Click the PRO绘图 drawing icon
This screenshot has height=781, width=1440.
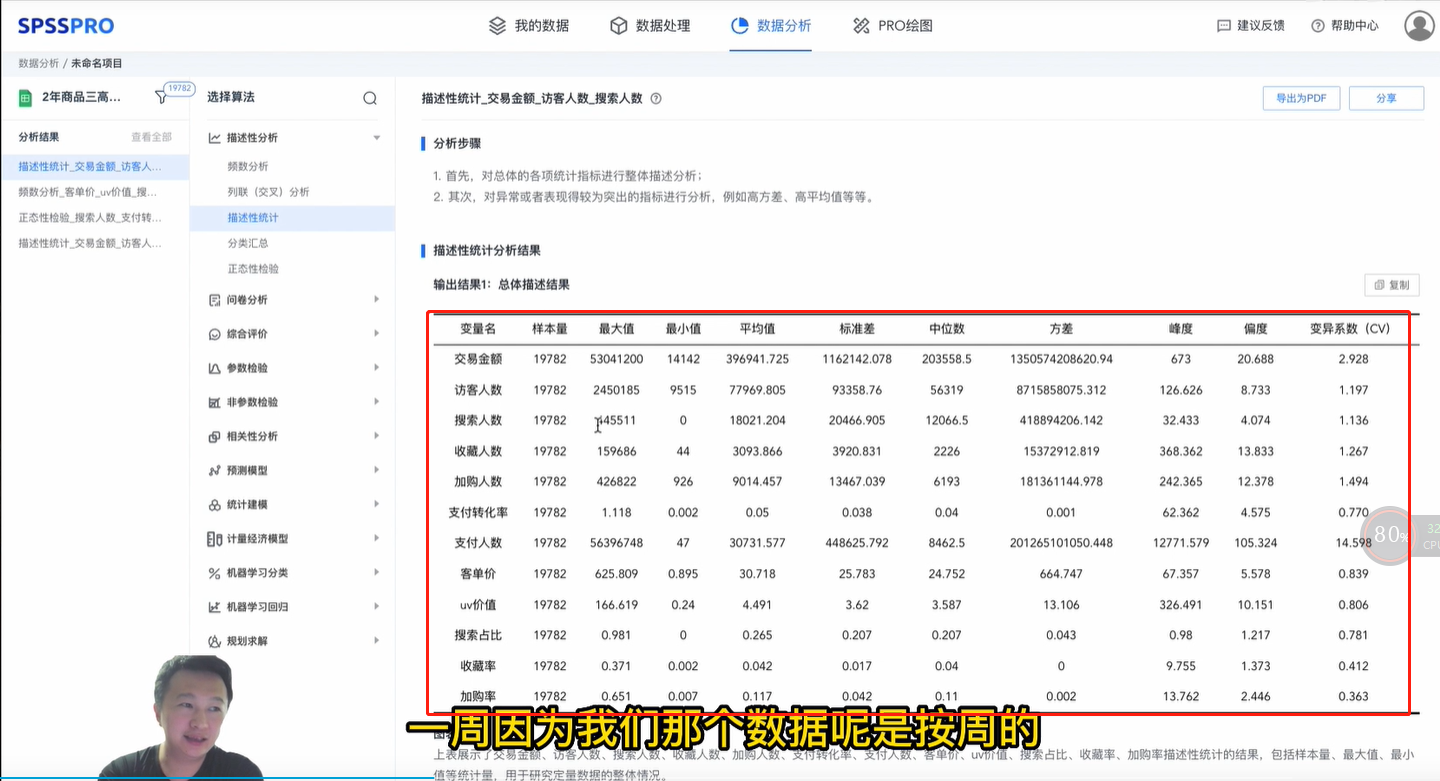tap(861, 26)
